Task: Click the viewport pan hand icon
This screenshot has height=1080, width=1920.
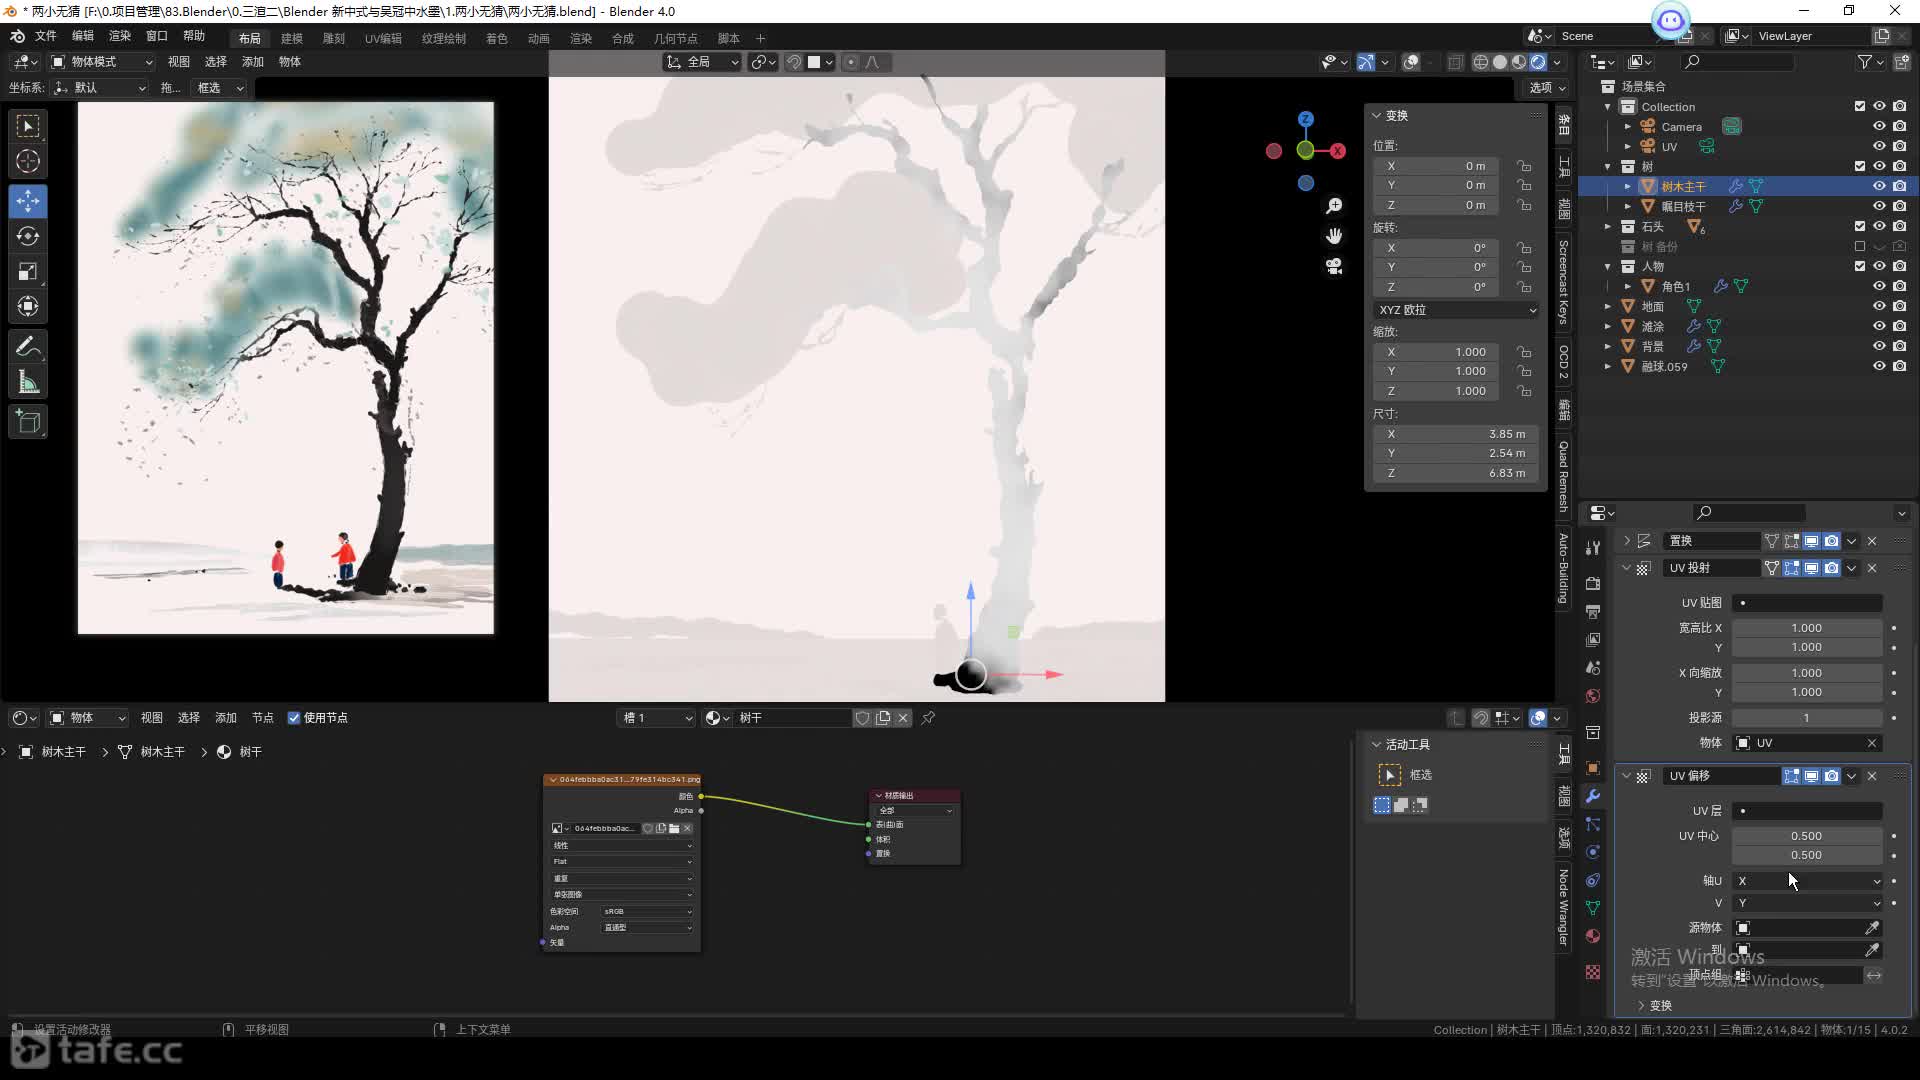Action: [1334, 236]
